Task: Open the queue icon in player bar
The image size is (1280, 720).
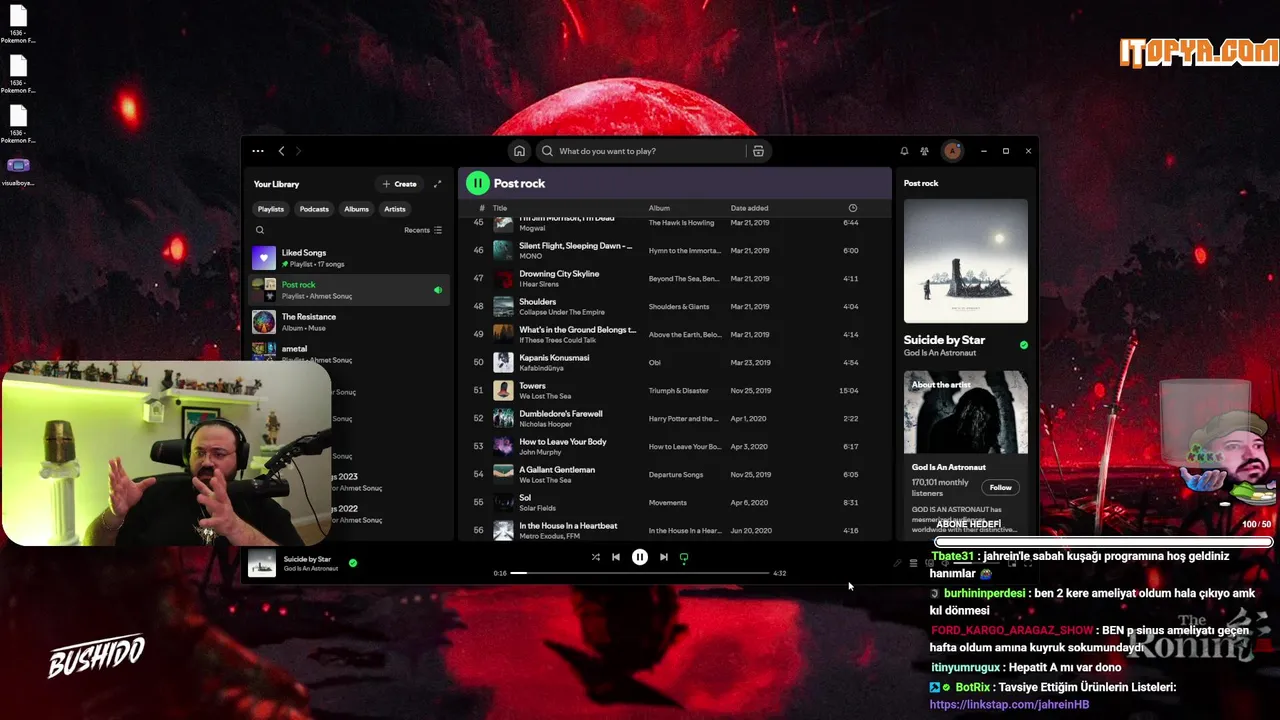Action: point(913,563)
